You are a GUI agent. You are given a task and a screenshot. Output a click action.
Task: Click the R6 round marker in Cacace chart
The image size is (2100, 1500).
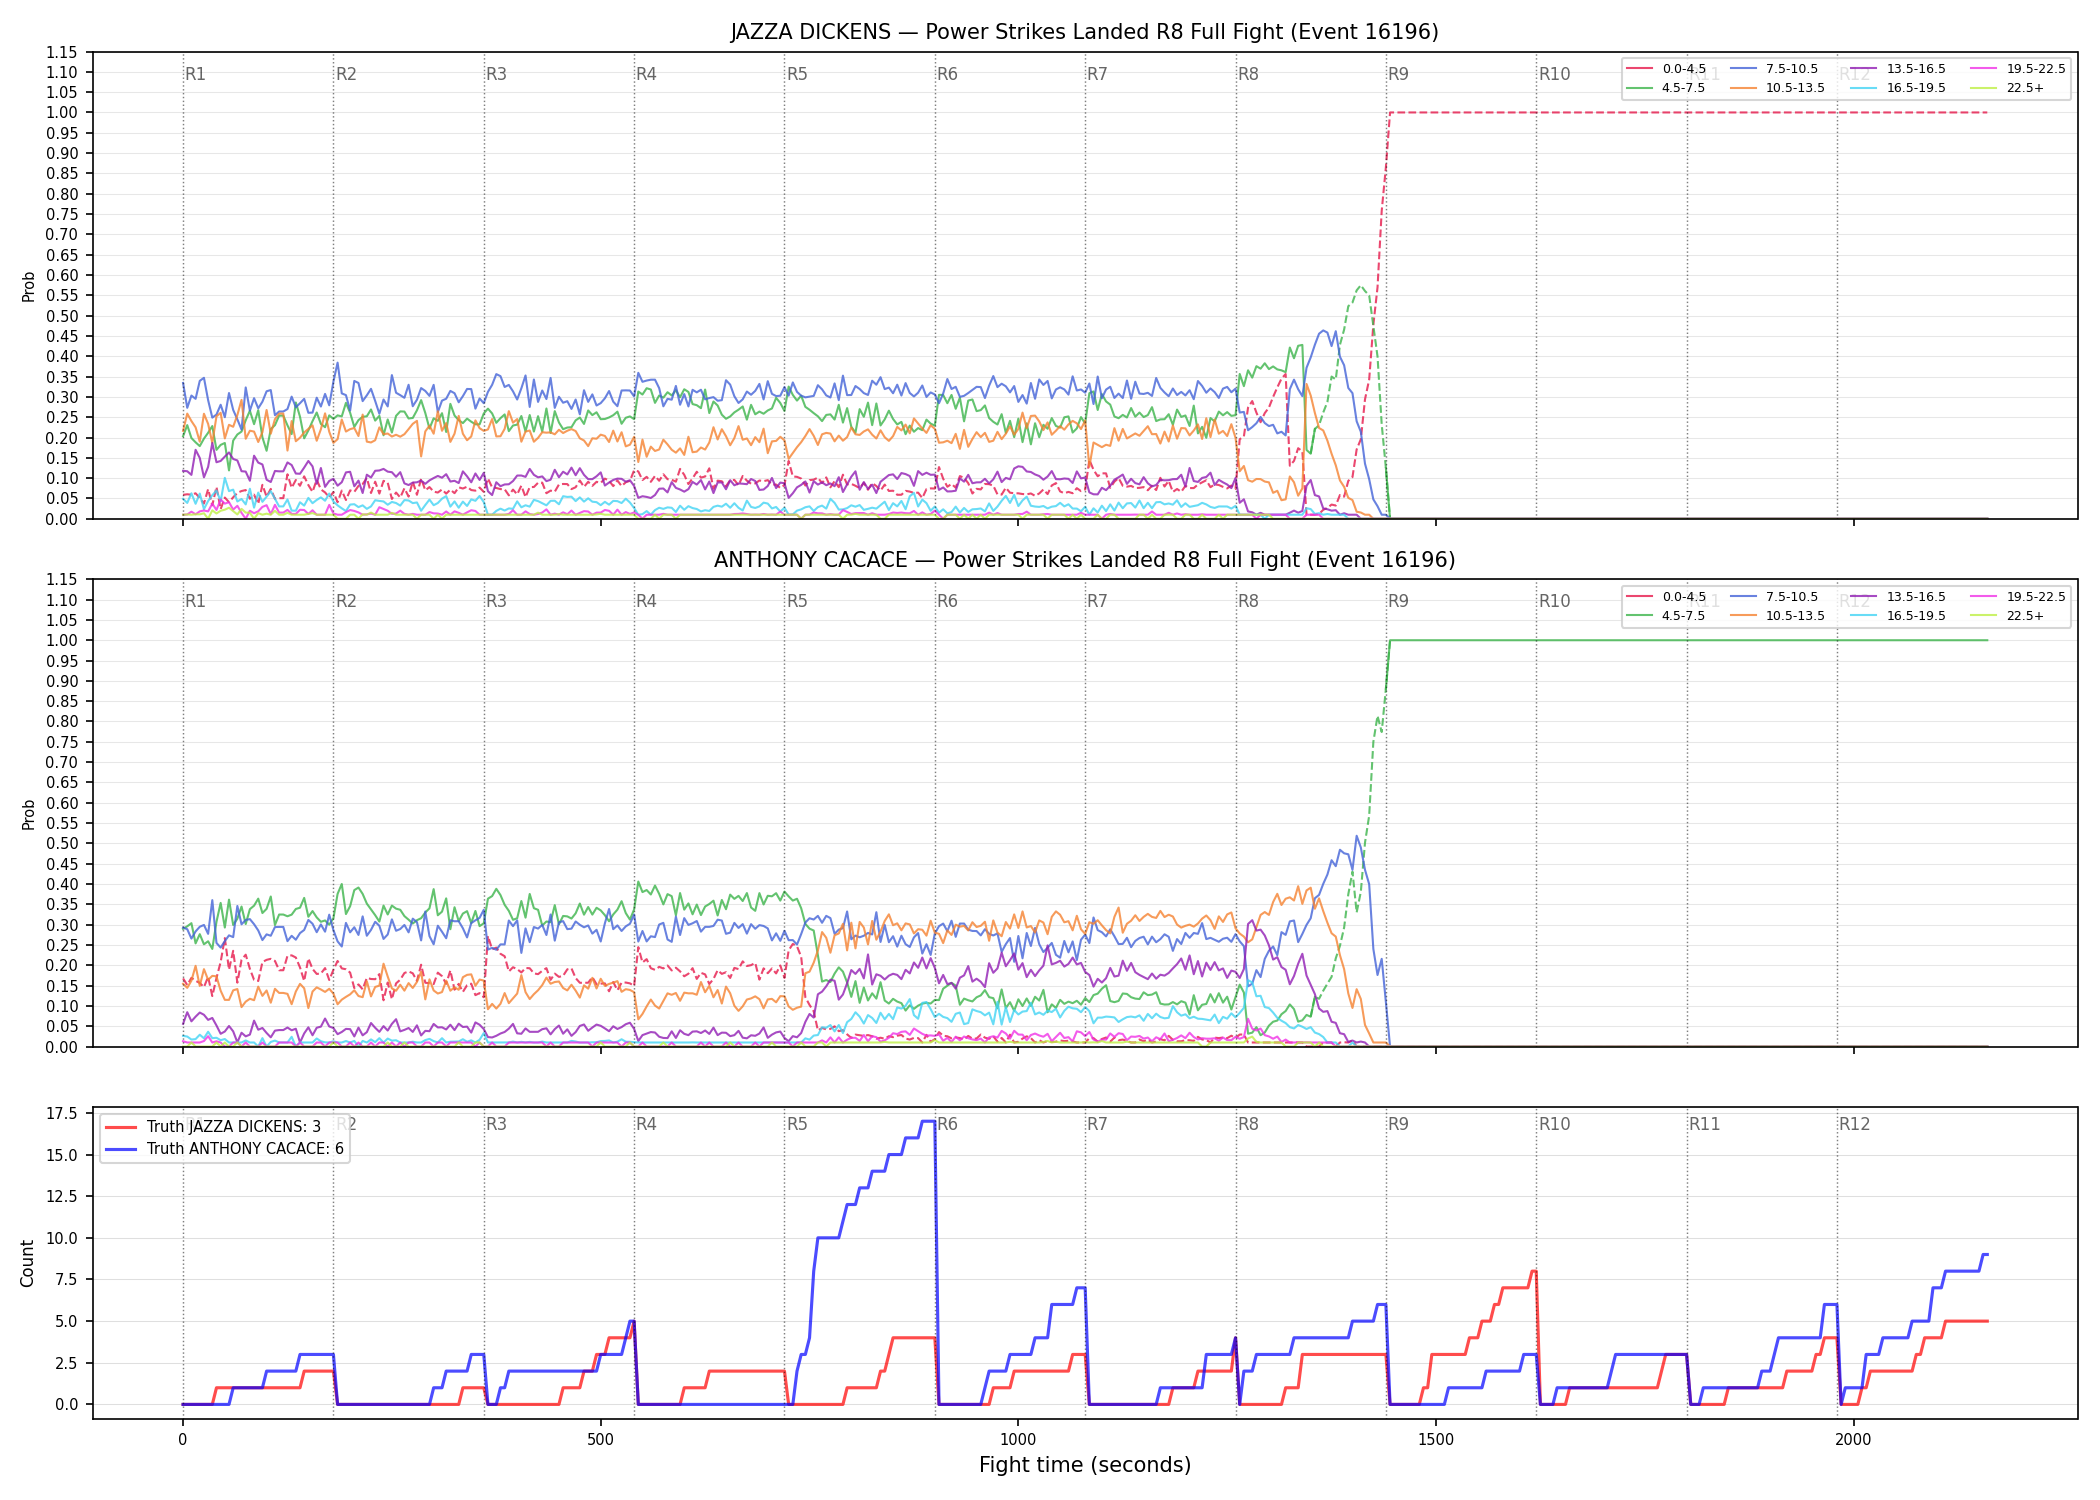947,601
